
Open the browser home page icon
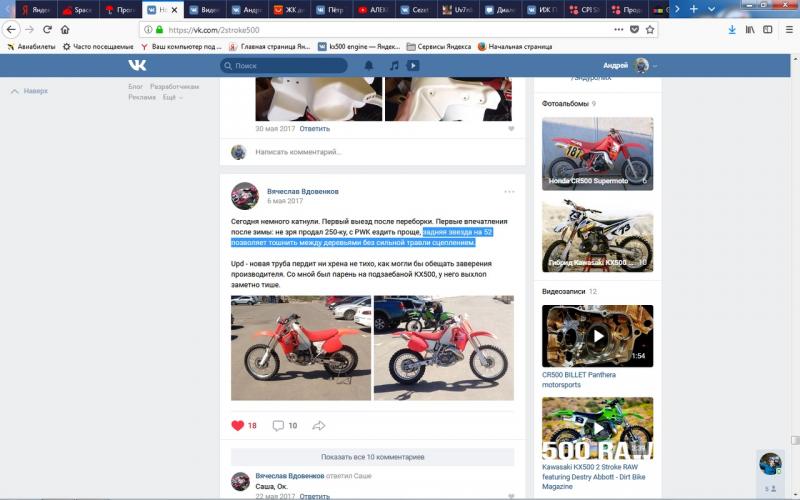pos(65,30)
